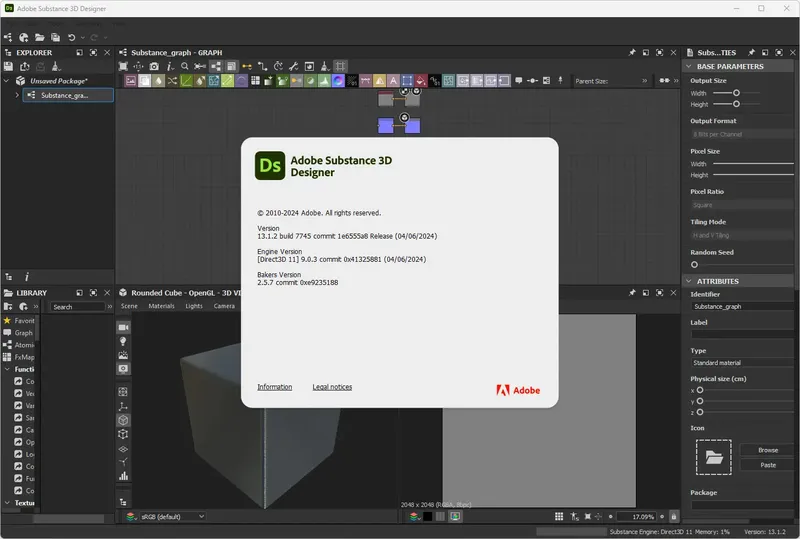Adjust the Random Seed slider handle
The image size is (800, 539).
(694, 264)
